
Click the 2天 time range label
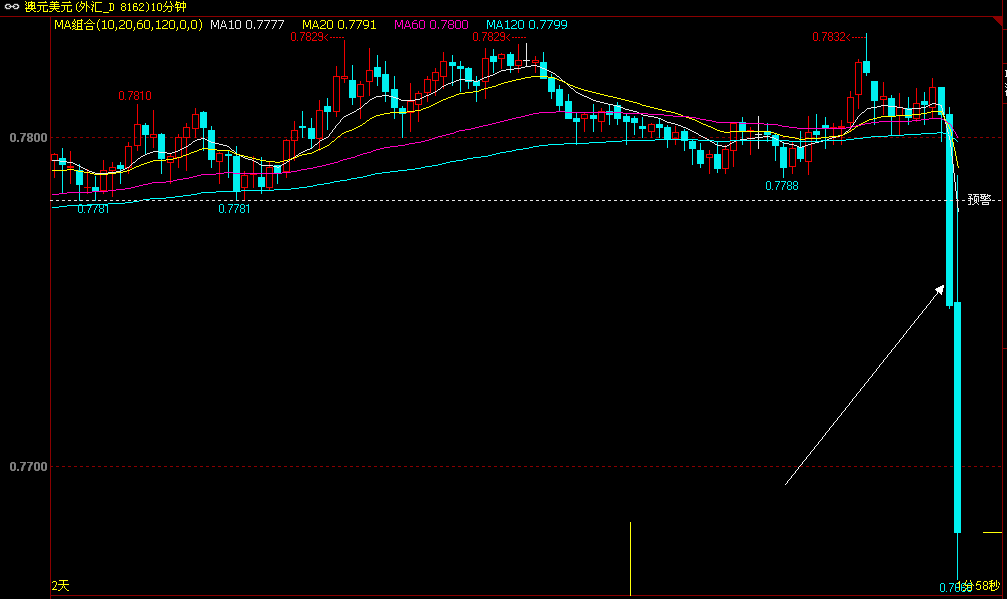tap(60, 586)
